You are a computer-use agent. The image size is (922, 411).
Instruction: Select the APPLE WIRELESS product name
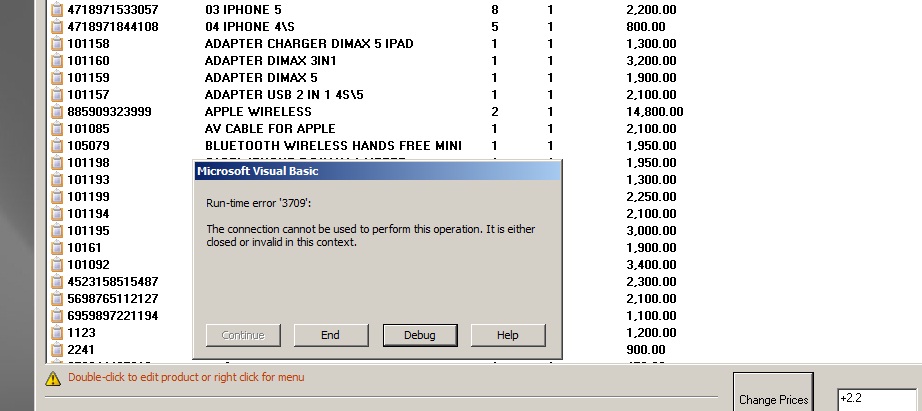(258, 112)
